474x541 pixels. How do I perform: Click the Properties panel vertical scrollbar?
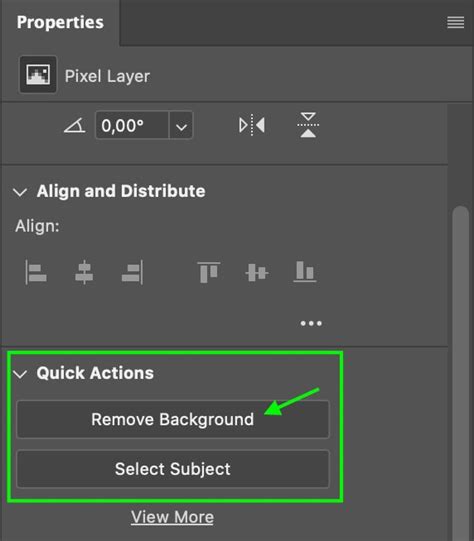pyautogui.click(x=461, y=373)
